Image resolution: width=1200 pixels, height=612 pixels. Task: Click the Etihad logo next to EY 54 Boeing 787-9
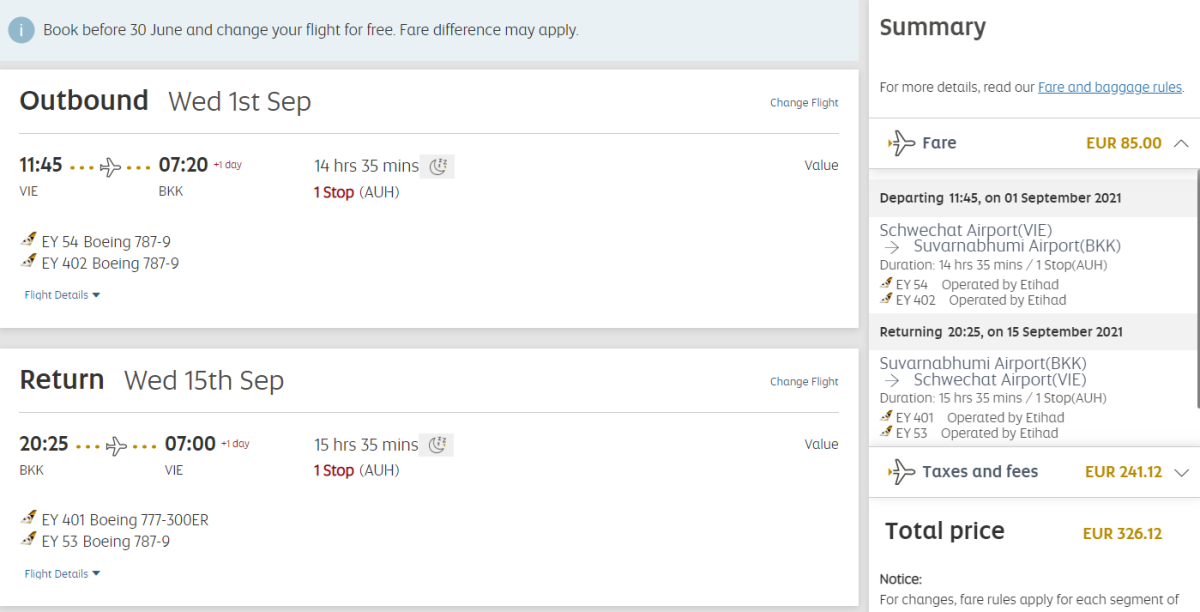click(x=29, y=241)
